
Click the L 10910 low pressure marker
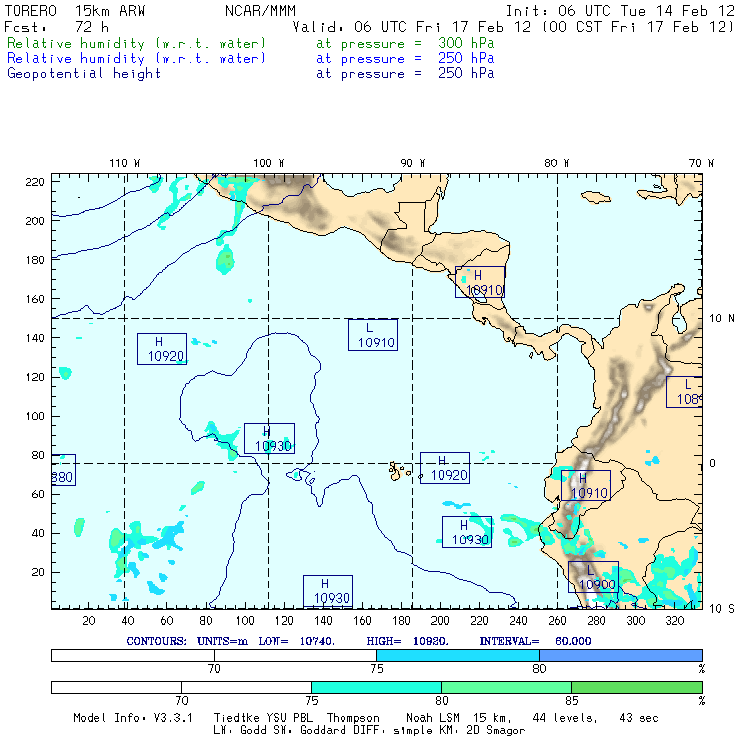tap(372, 335)
